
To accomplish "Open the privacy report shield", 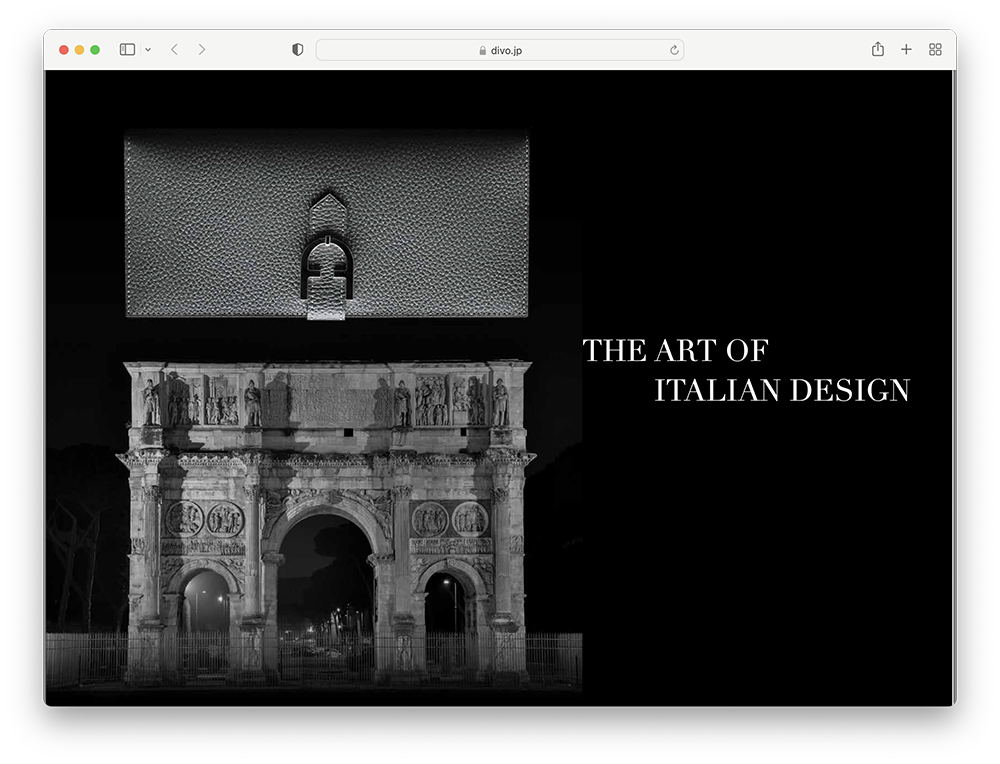I will click(x=297, y=50).
